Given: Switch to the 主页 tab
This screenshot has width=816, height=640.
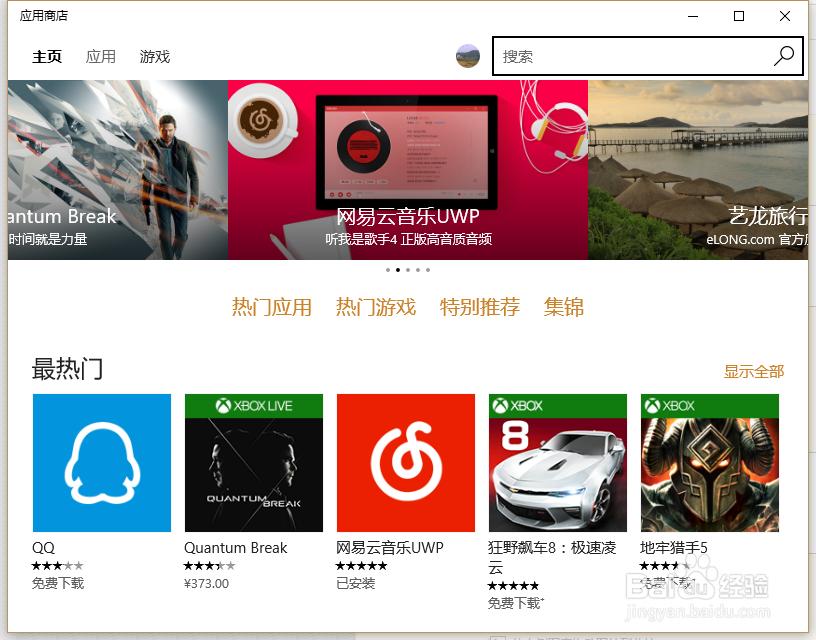Looking at the screenshot, I should (47, 56).
